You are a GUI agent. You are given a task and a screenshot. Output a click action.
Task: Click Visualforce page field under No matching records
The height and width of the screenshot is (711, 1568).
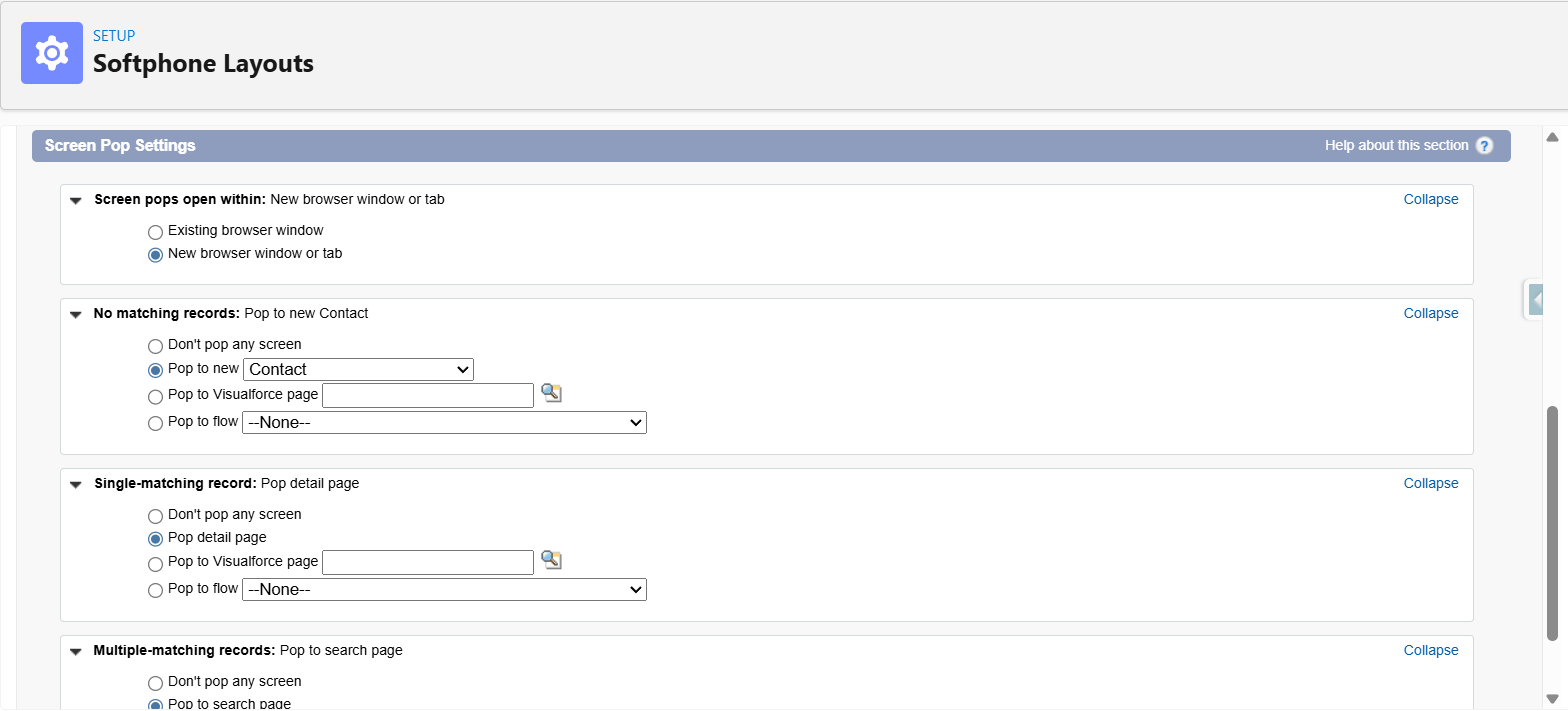pos(428,396)
